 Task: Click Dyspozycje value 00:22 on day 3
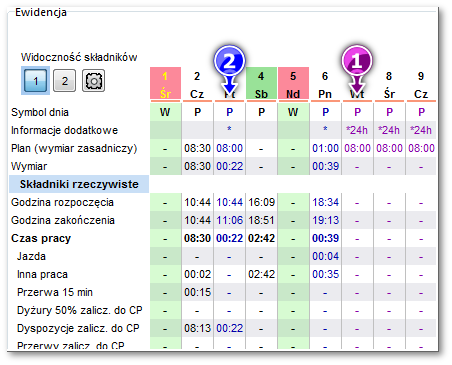tap(229, 328)
